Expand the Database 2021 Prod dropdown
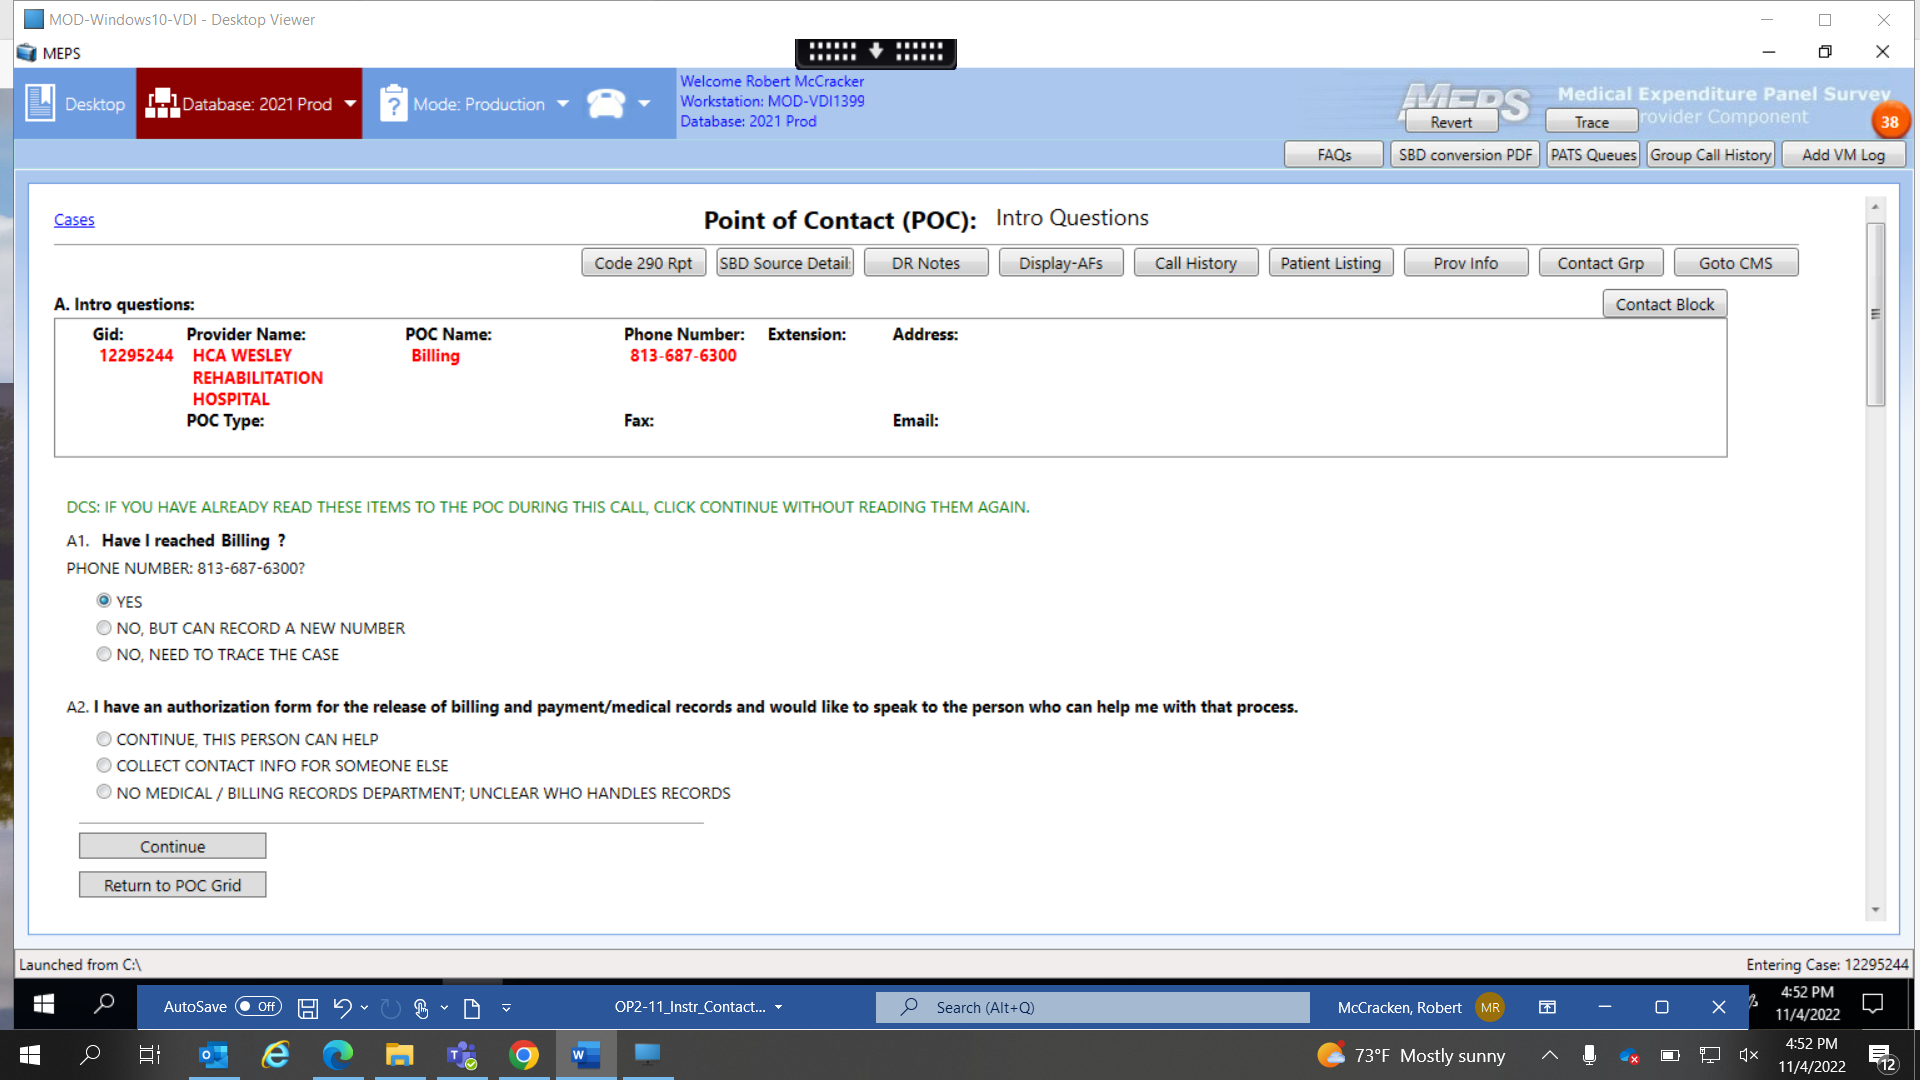 350,103
